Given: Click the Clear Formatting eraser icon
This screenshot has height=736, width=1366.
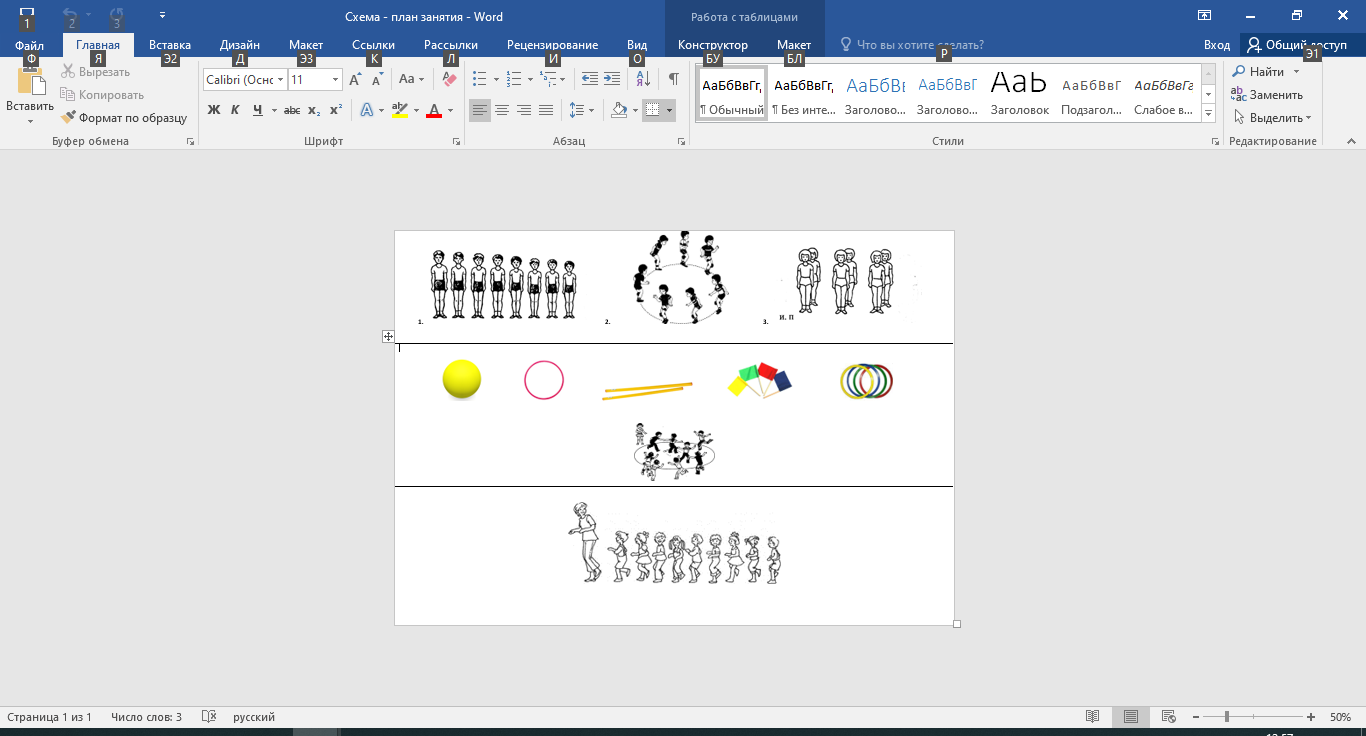Looking at the screenshot, I should 449,79.
